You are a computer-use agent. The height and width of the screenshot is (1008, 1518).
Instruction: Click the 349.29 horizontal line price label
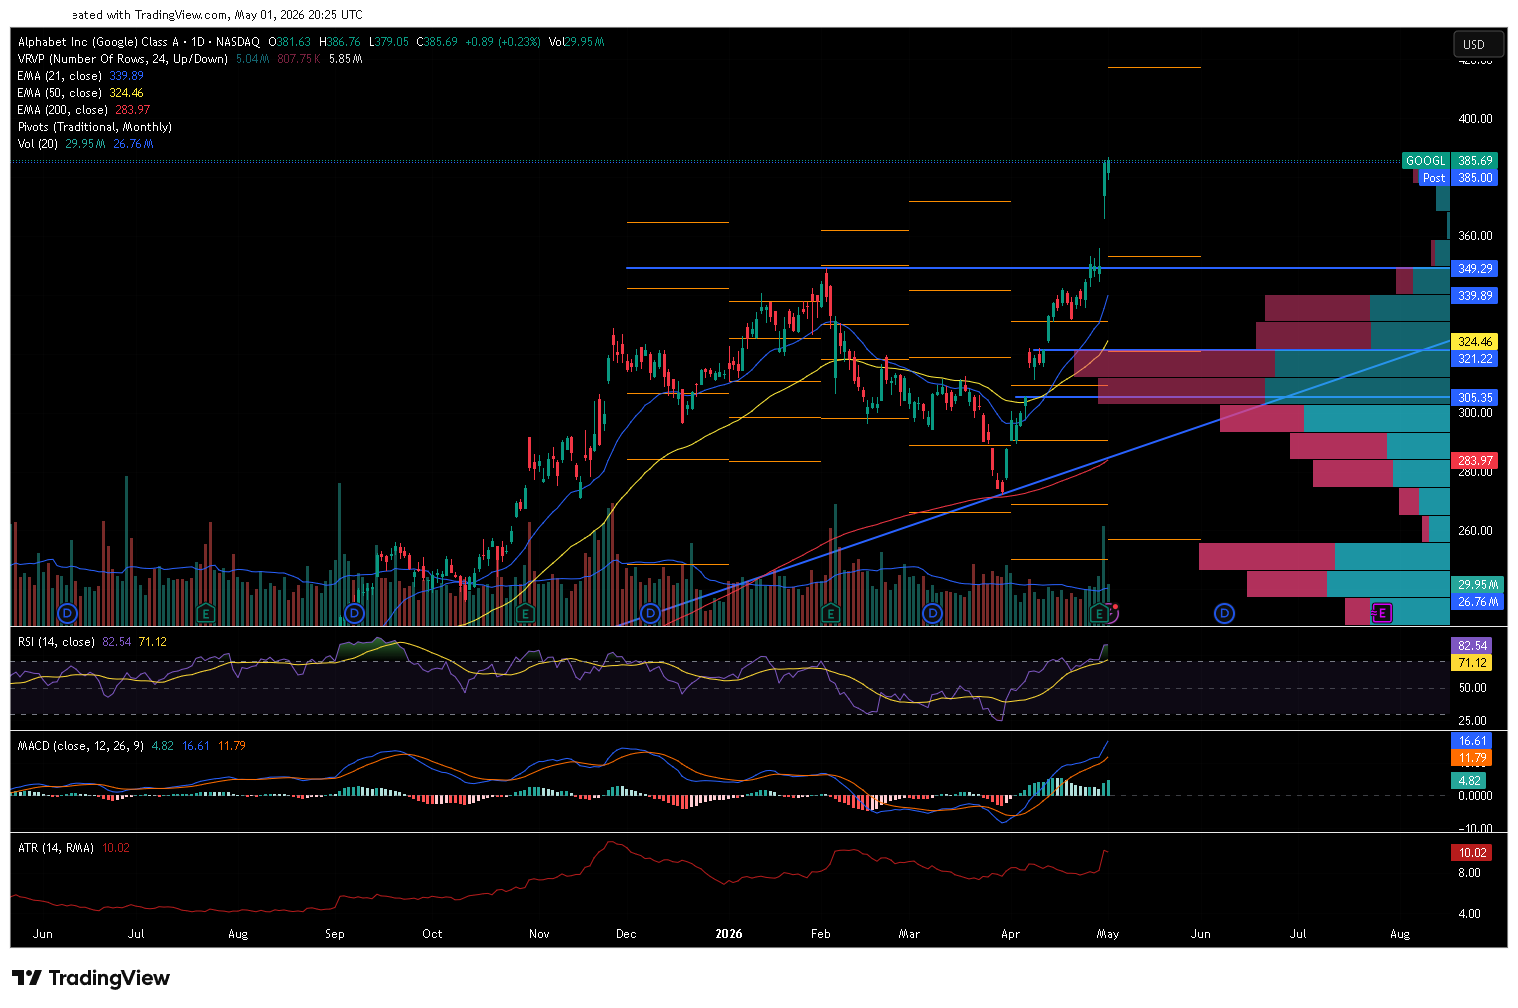coord(1474,269)
